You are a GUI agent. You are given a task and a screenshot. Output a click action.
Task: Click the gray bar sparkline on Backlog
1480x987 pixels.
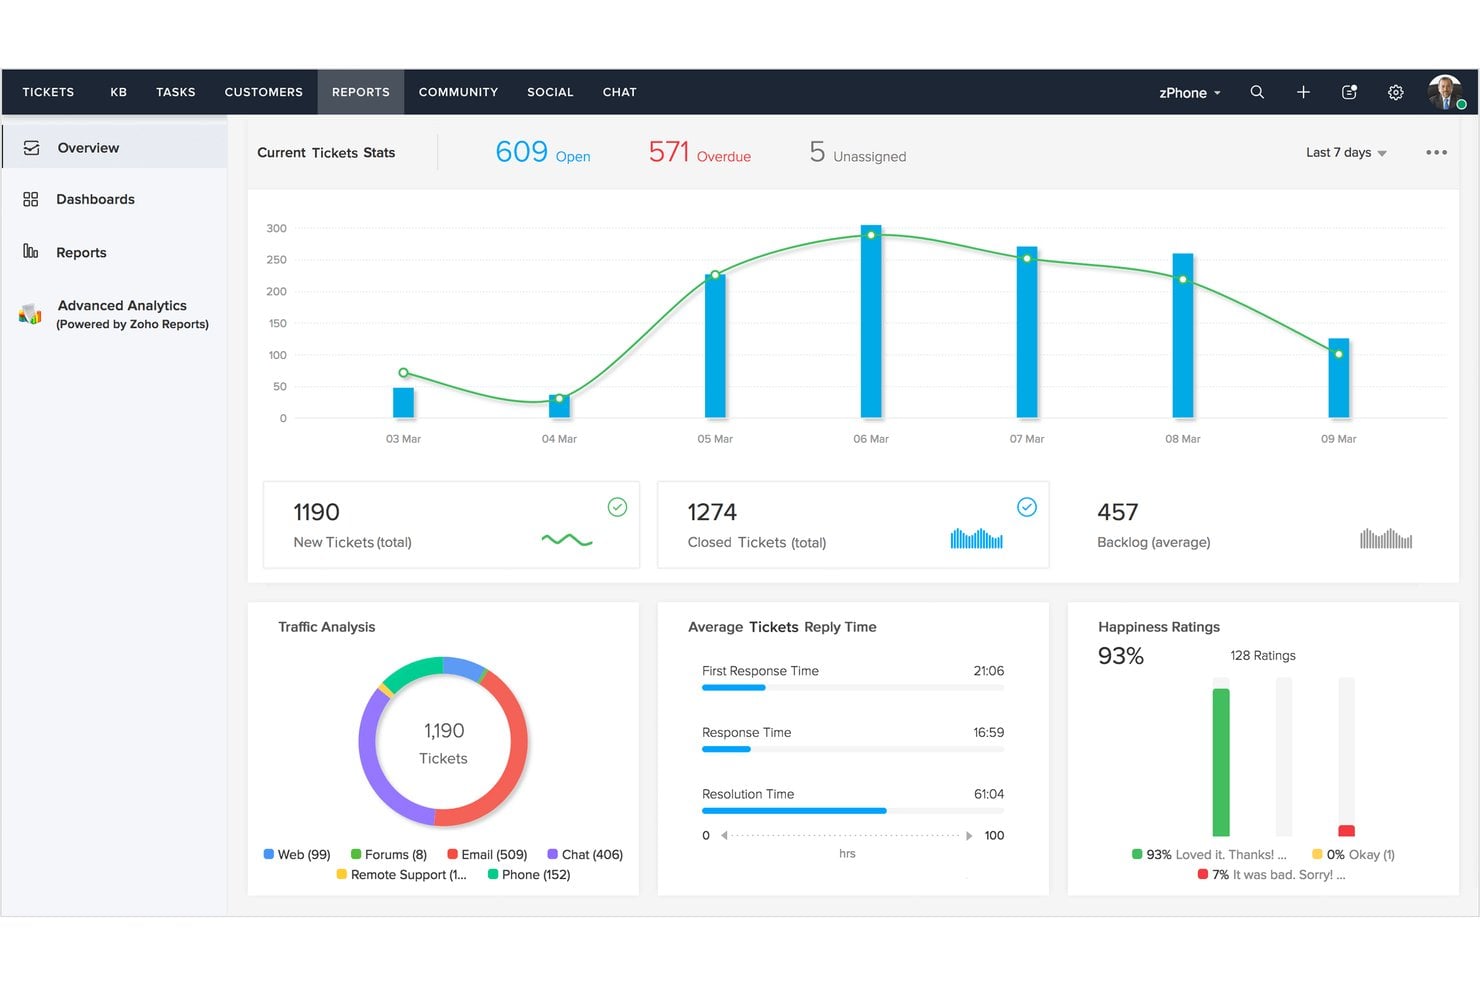click(x=1386, y=539)
